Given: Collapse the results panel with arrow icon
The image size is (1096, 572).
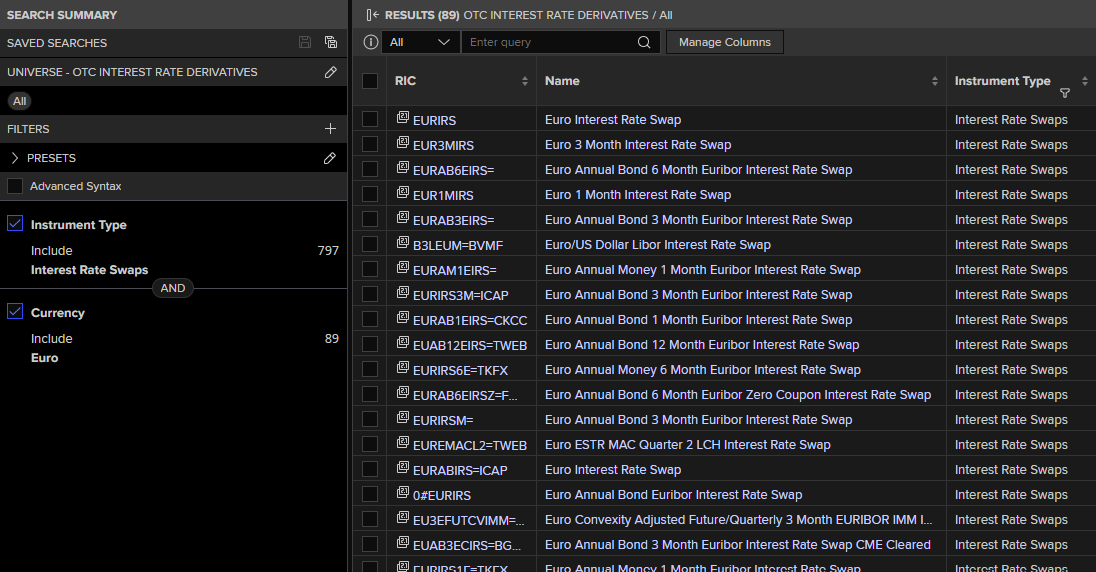Looking at the screenshot, I should coord(373,15).
